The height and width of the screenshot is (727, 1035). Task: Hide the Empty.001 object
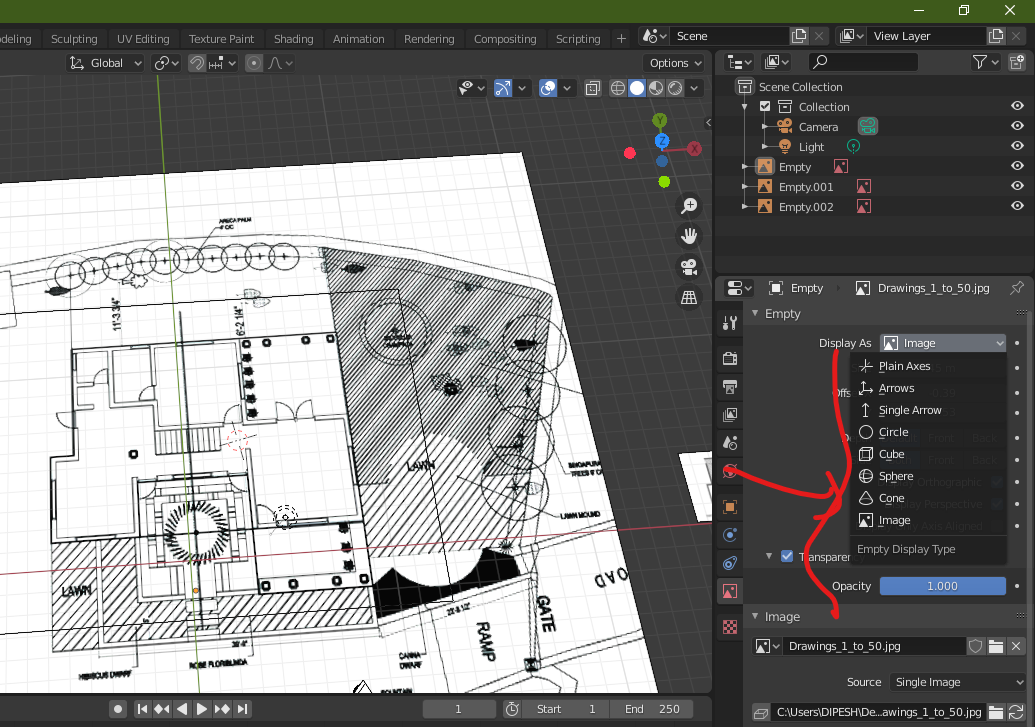pos(1017,186)
